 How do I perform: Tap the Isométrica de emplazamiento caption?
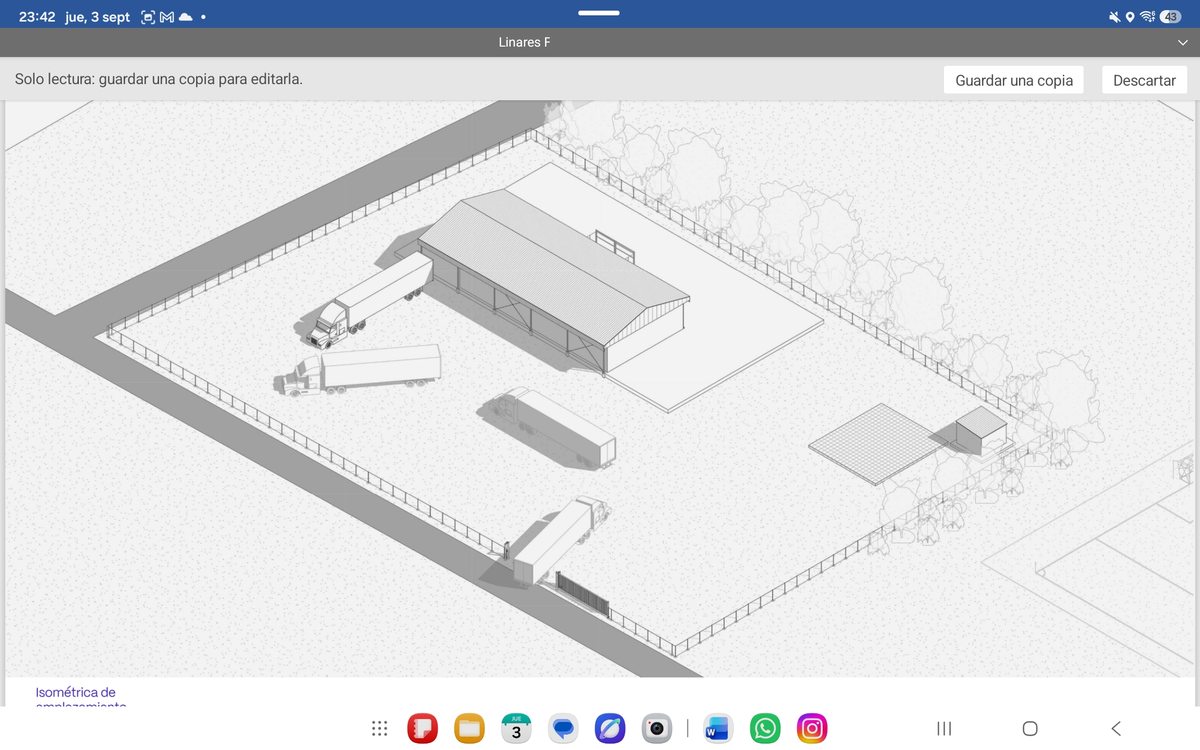80,699
